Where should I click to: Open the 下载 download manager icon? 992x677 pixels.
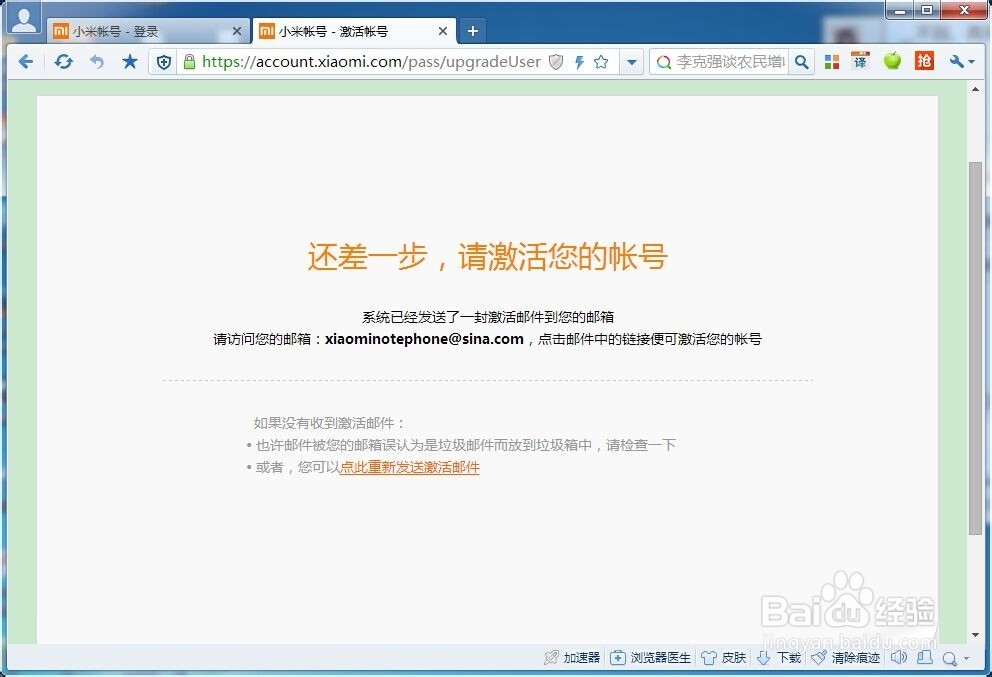pos(779,658)
